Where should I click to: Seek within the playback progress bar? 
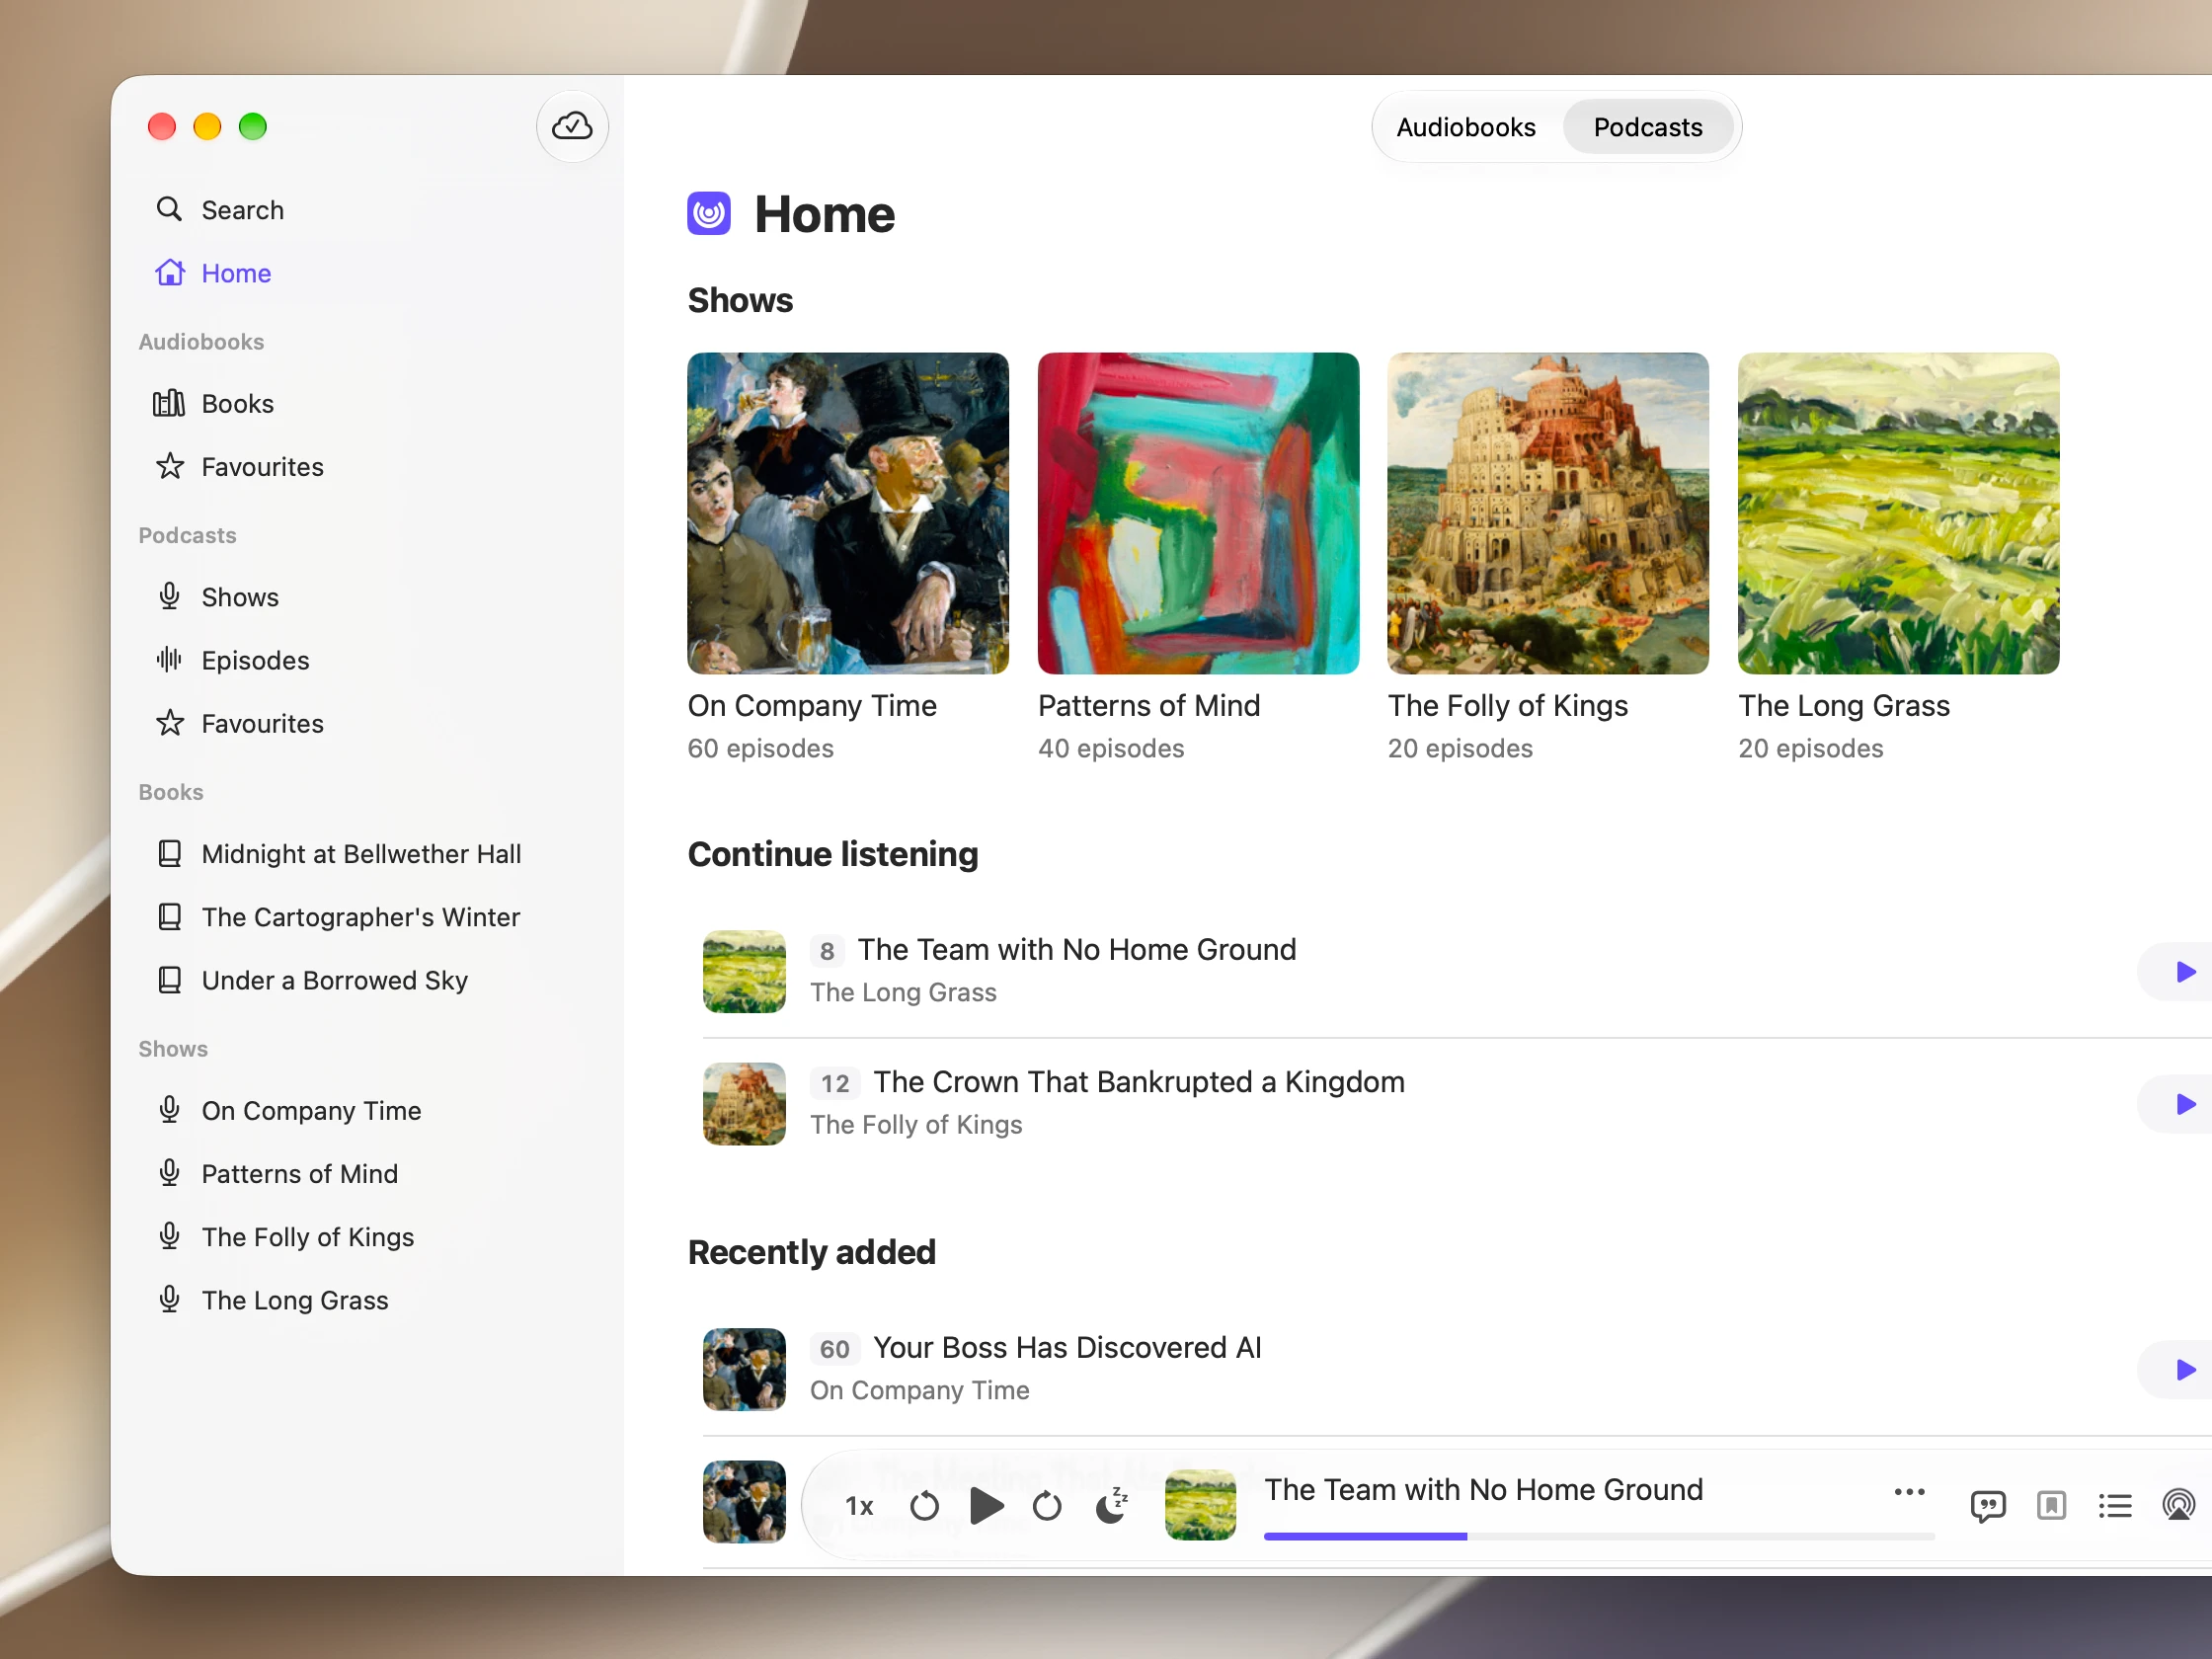click(x=1599, y=1536)
